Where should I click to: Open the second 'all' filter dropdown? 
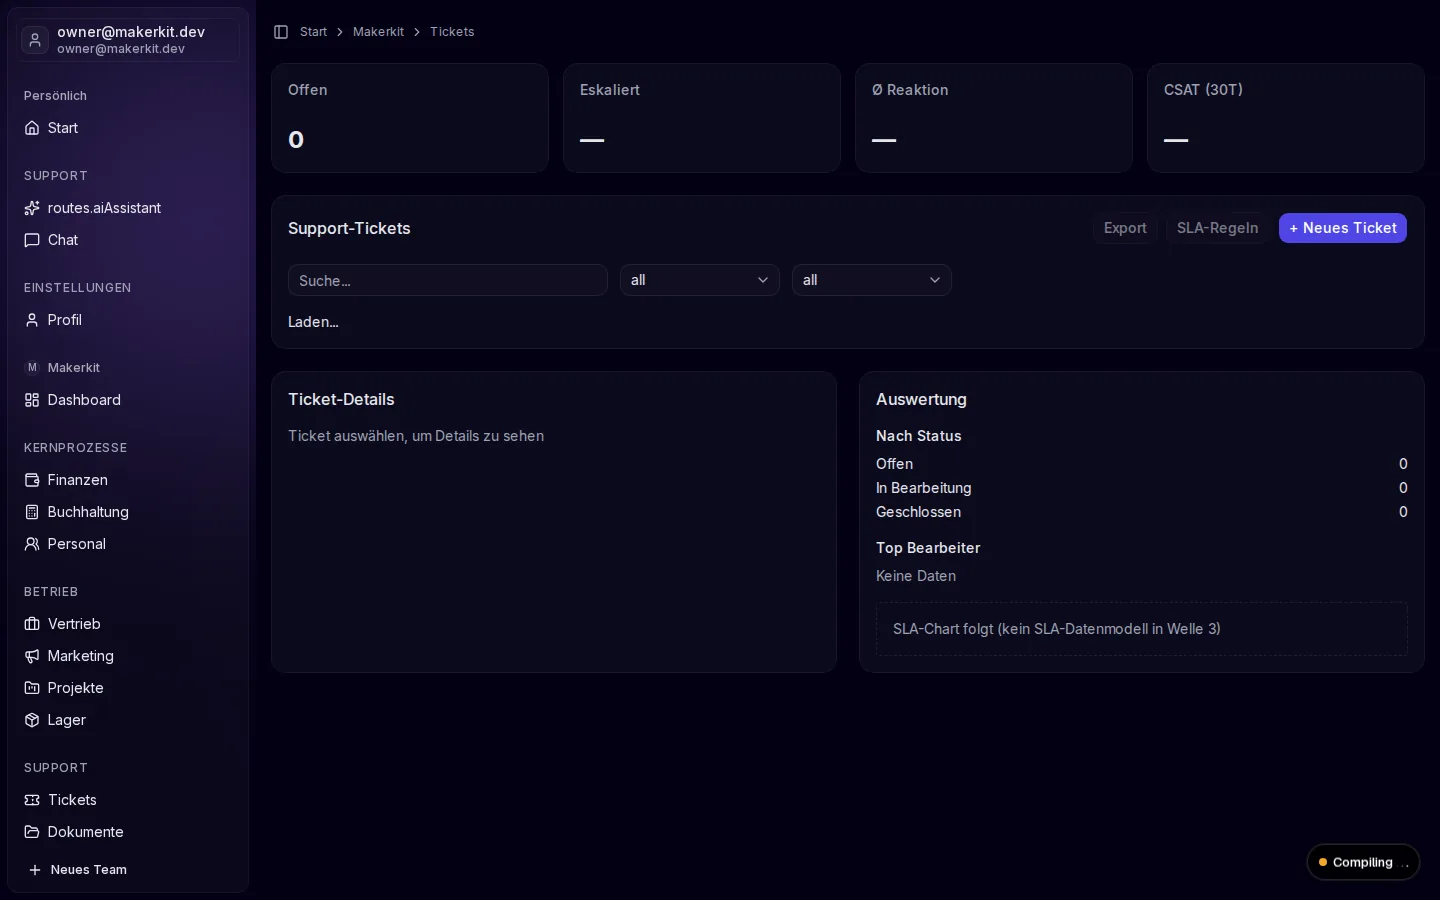(x=872, y=280)
